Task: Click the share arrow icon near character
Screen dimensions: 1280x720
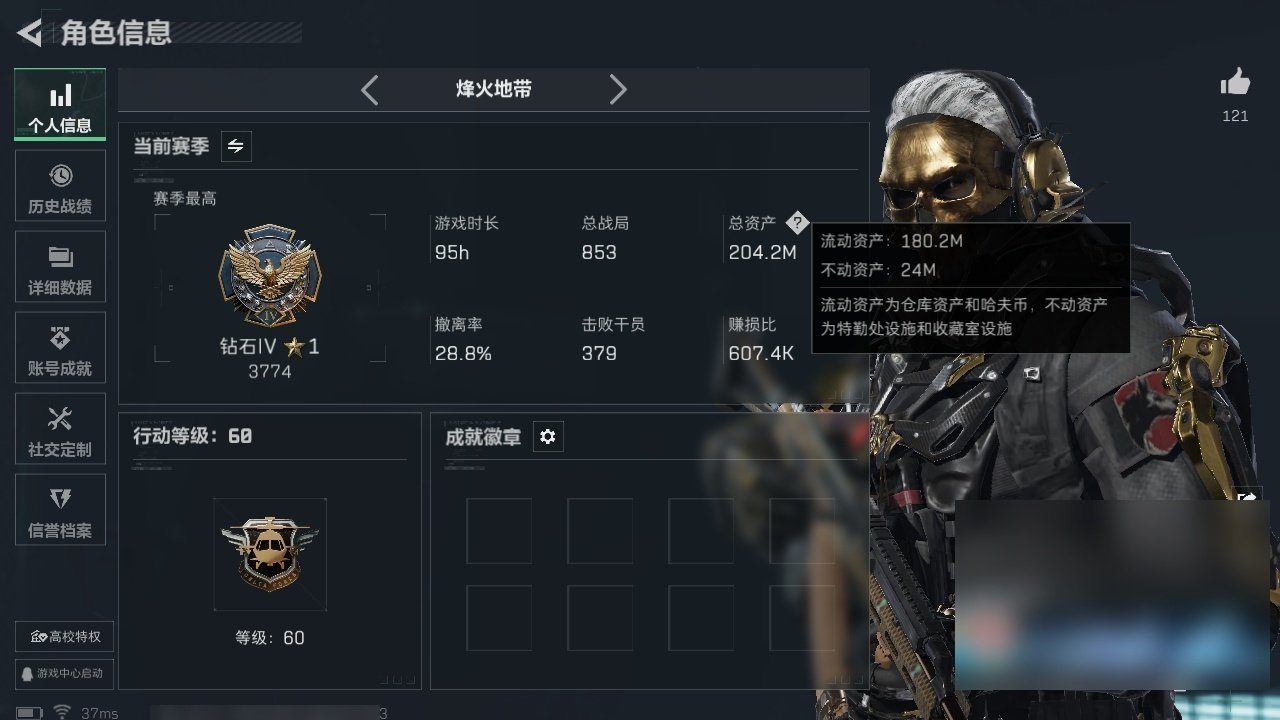Action: pyautogui.click(x=1249, y=498)
